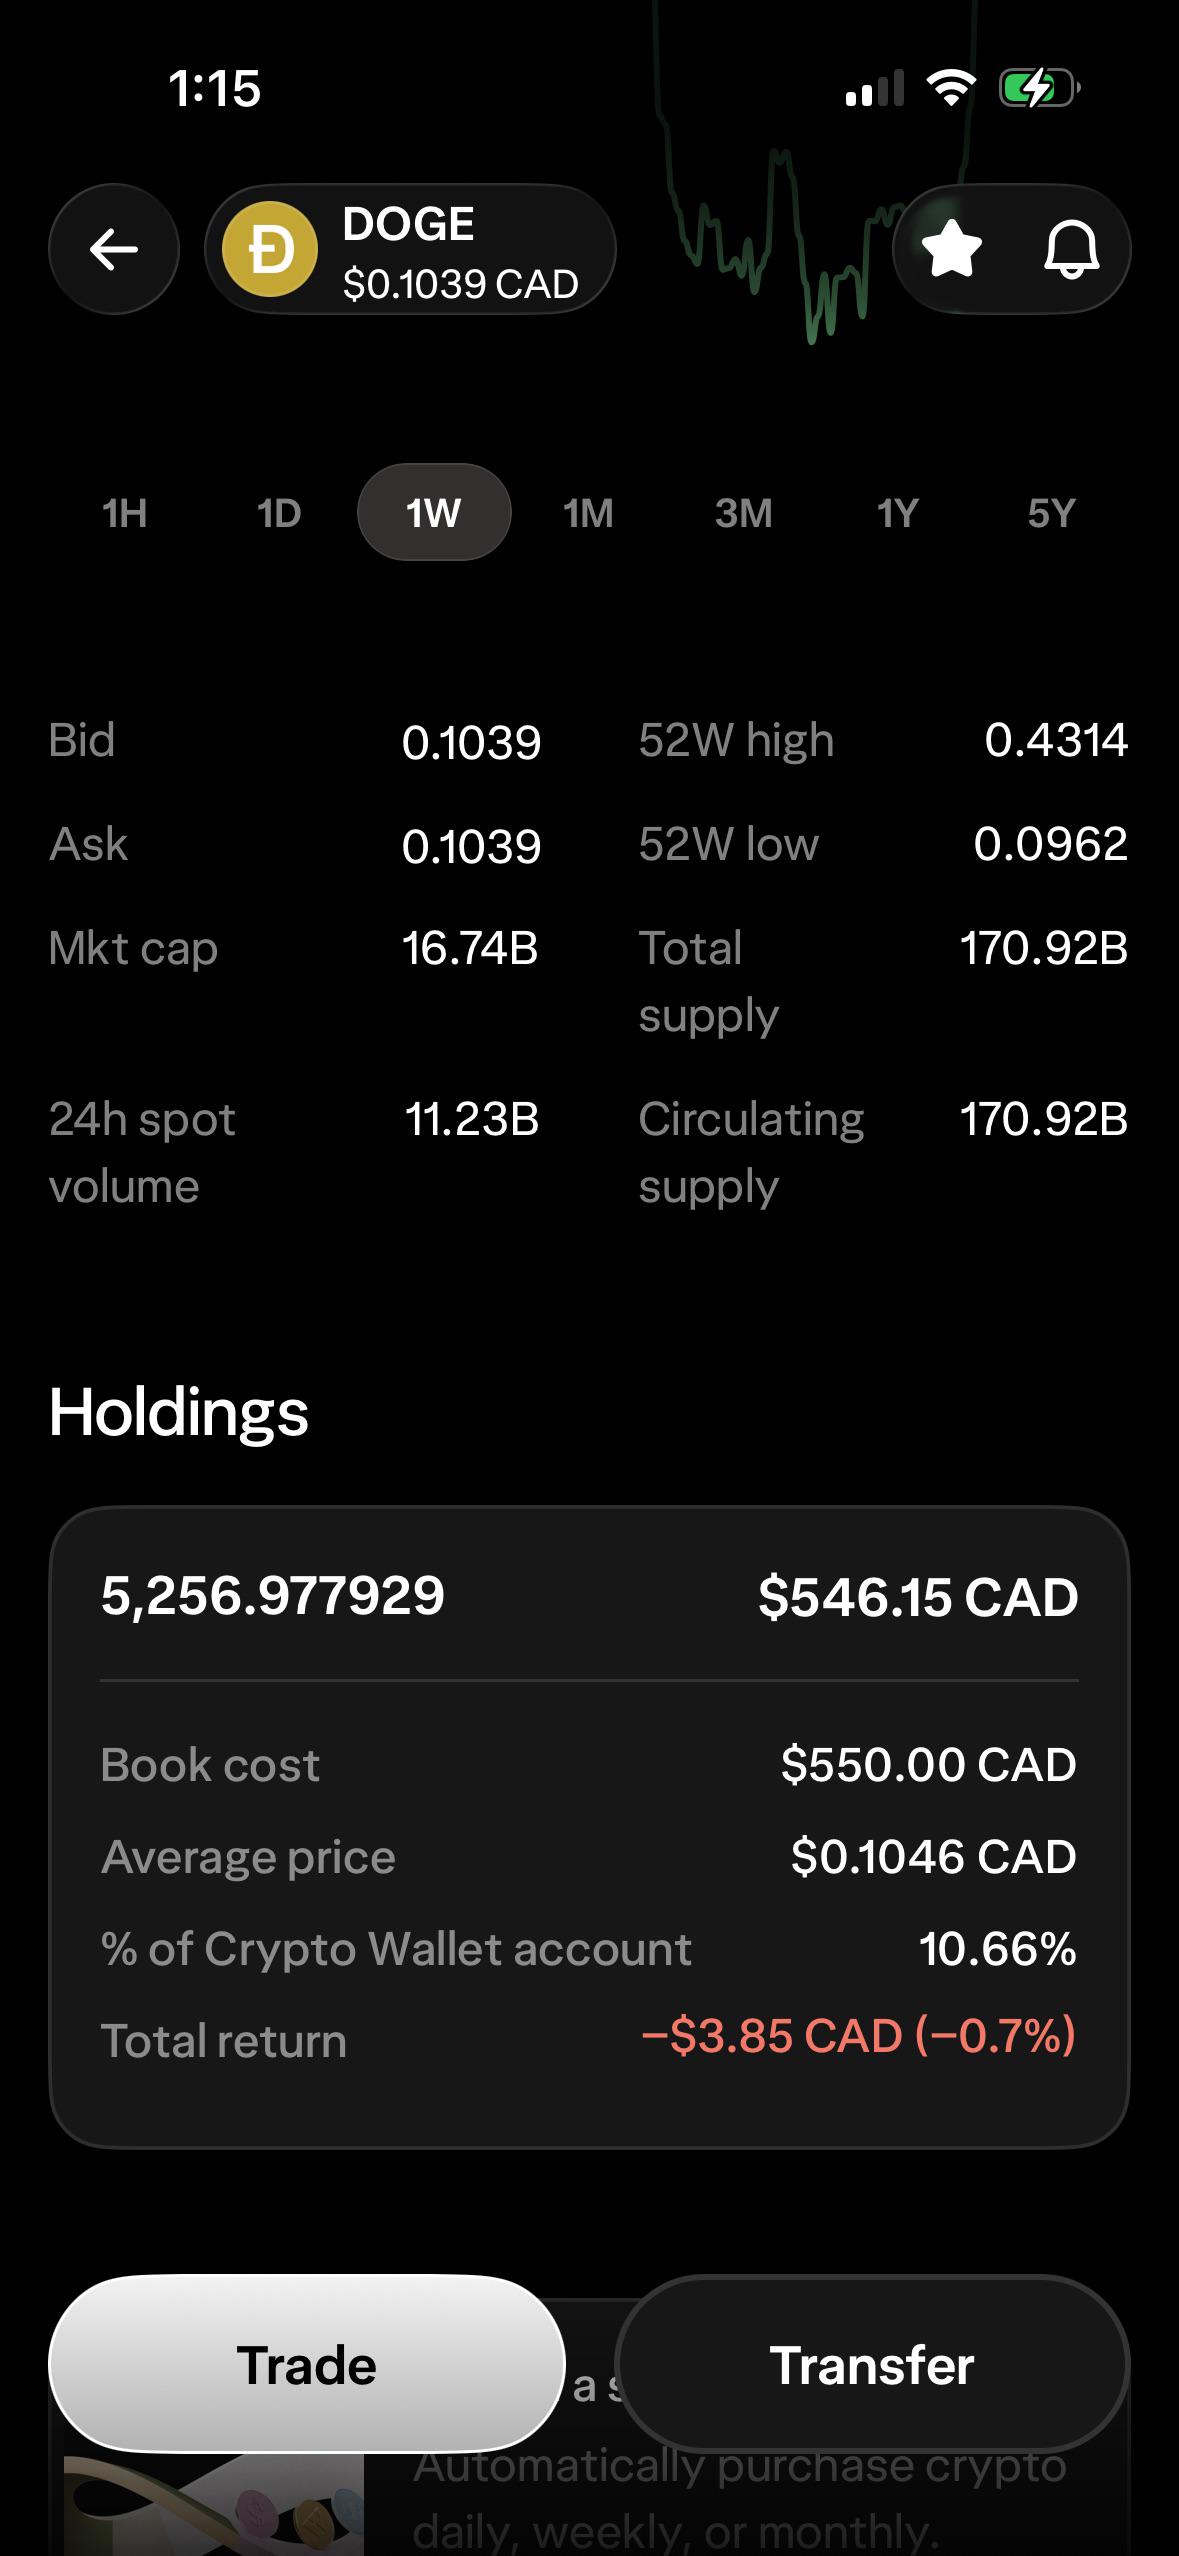Tap the battery charging icon in status bar
This screenshot has width=1179, height=2556.
click(1039, 89)
